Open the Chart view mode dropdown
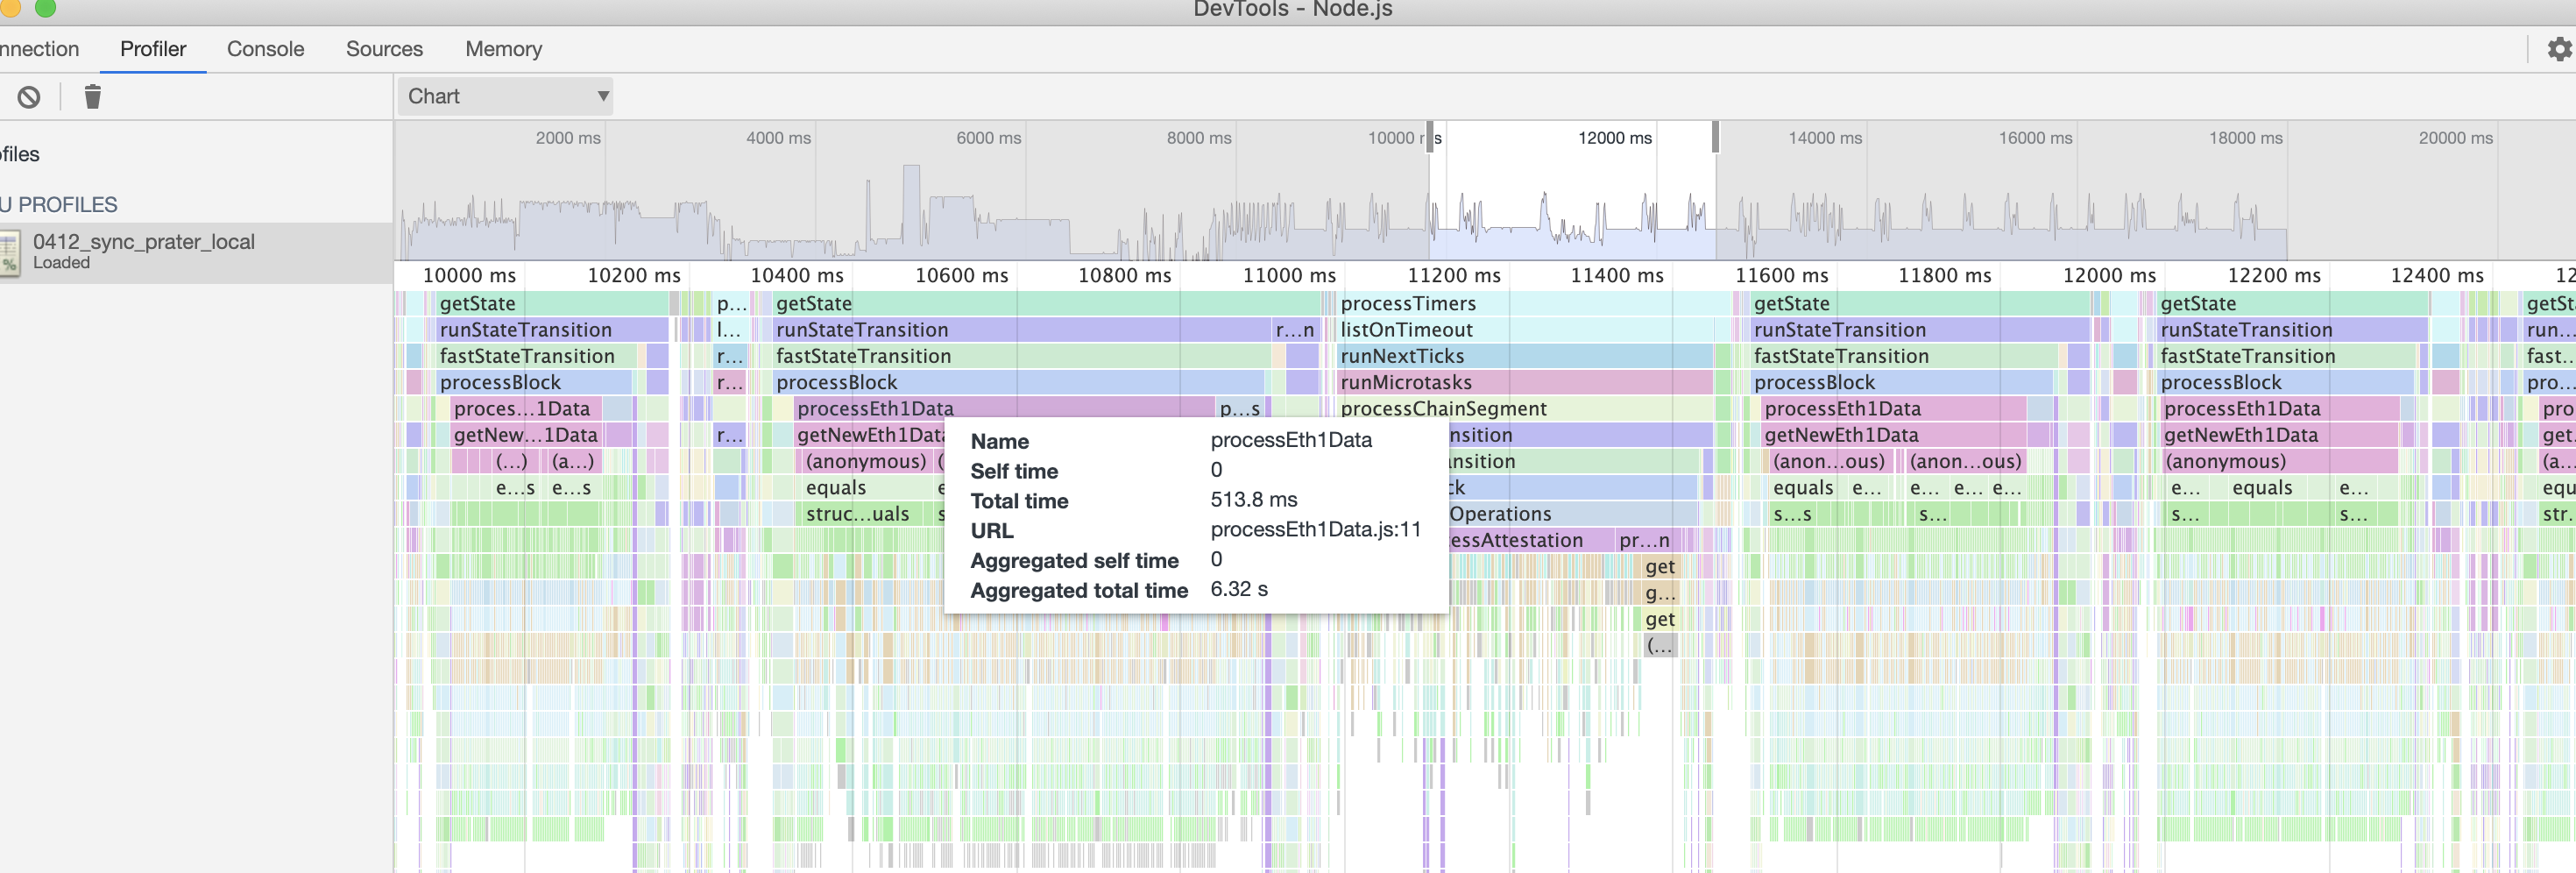The image size is (2576, 873). click(505, 96)
